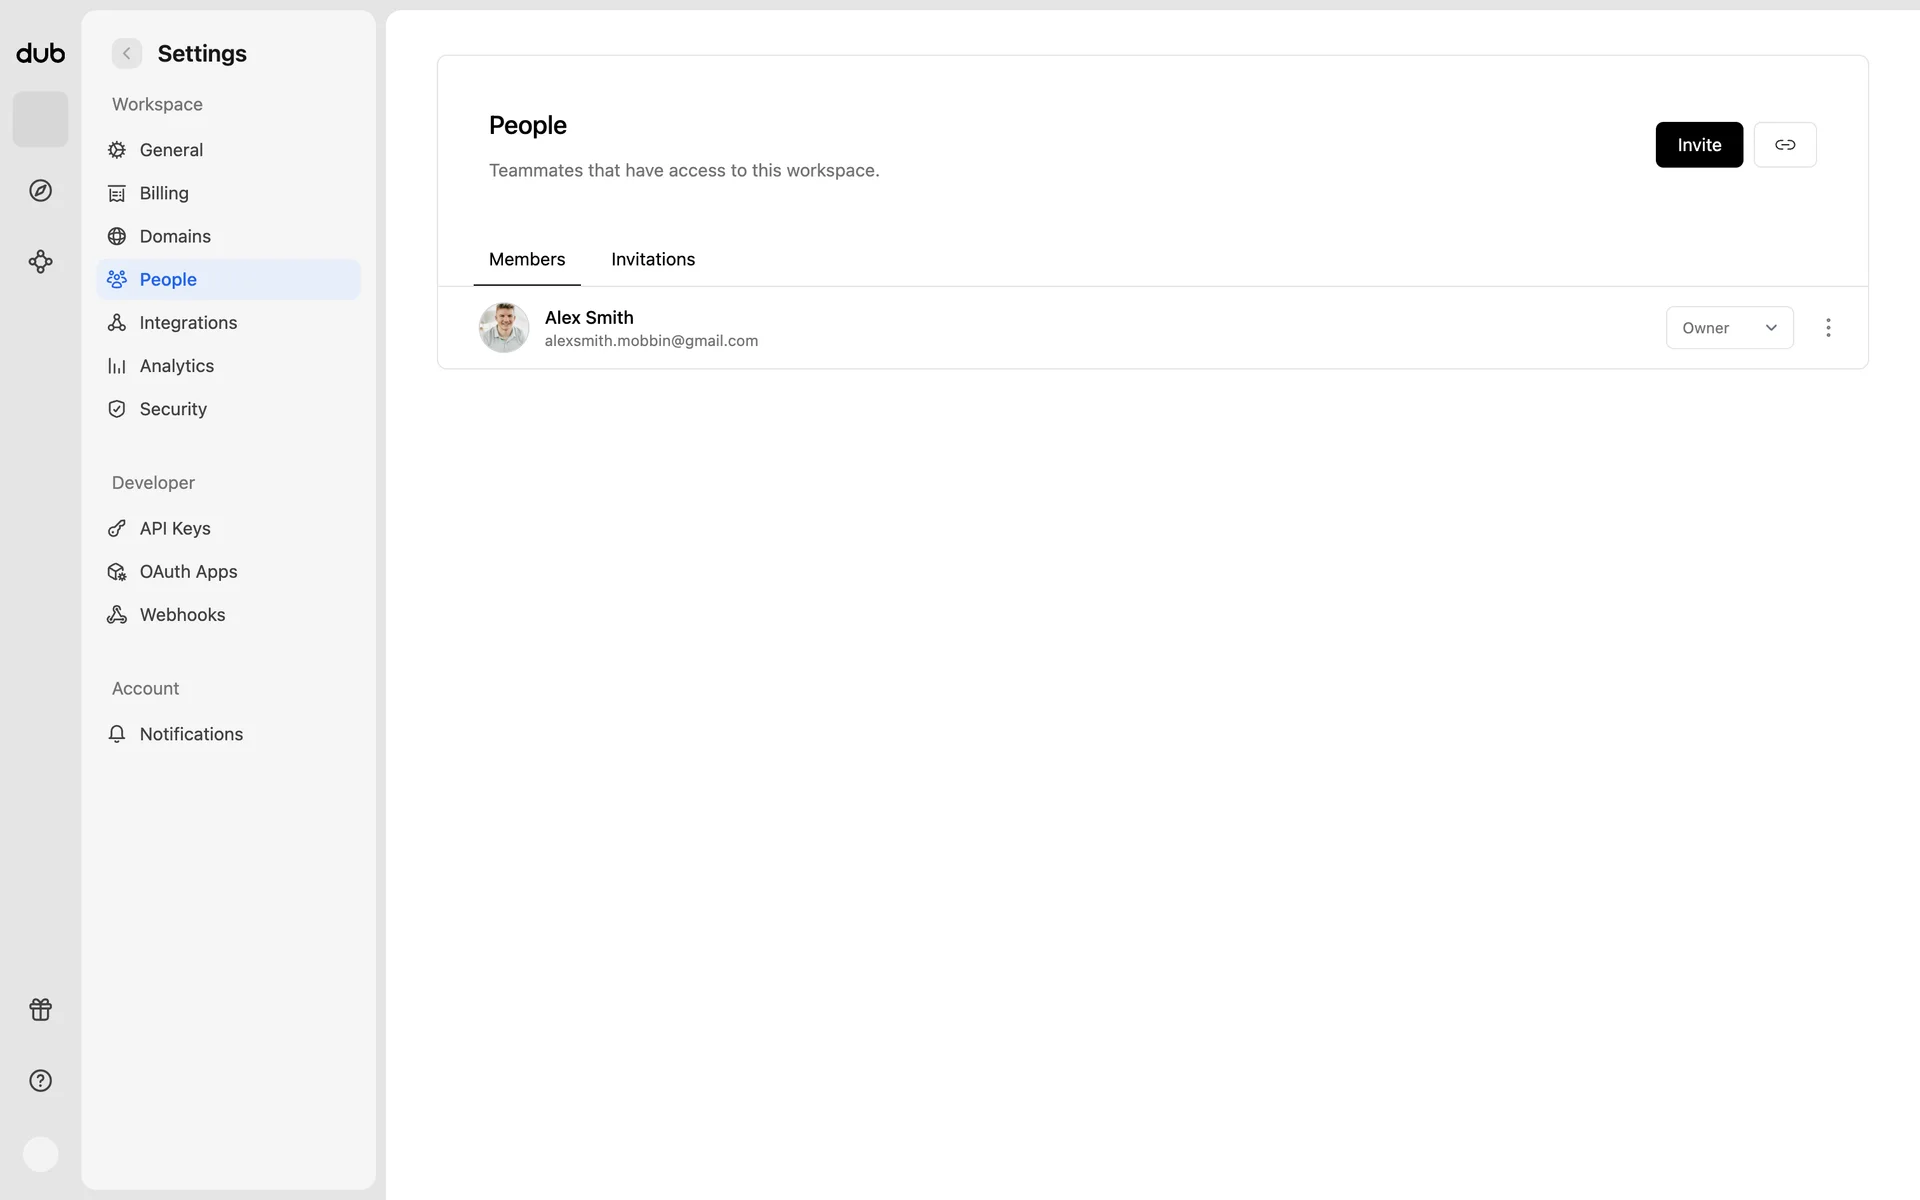1920x1200 pixels.
Task: Select the Members tab
Action: point(526,259)
